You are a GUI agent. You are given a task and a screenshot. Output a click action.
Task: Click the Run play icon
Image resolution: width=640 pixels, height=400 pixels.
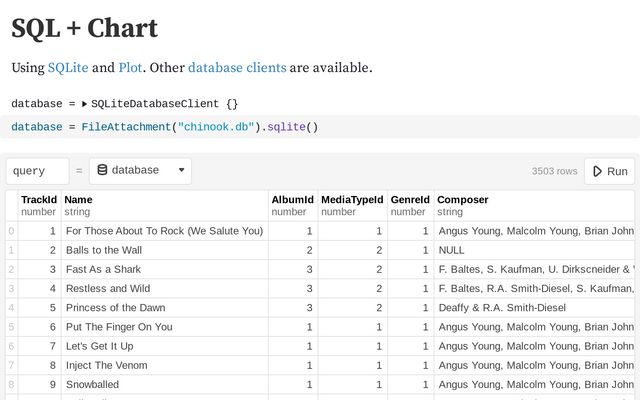(x=598, y=171)
